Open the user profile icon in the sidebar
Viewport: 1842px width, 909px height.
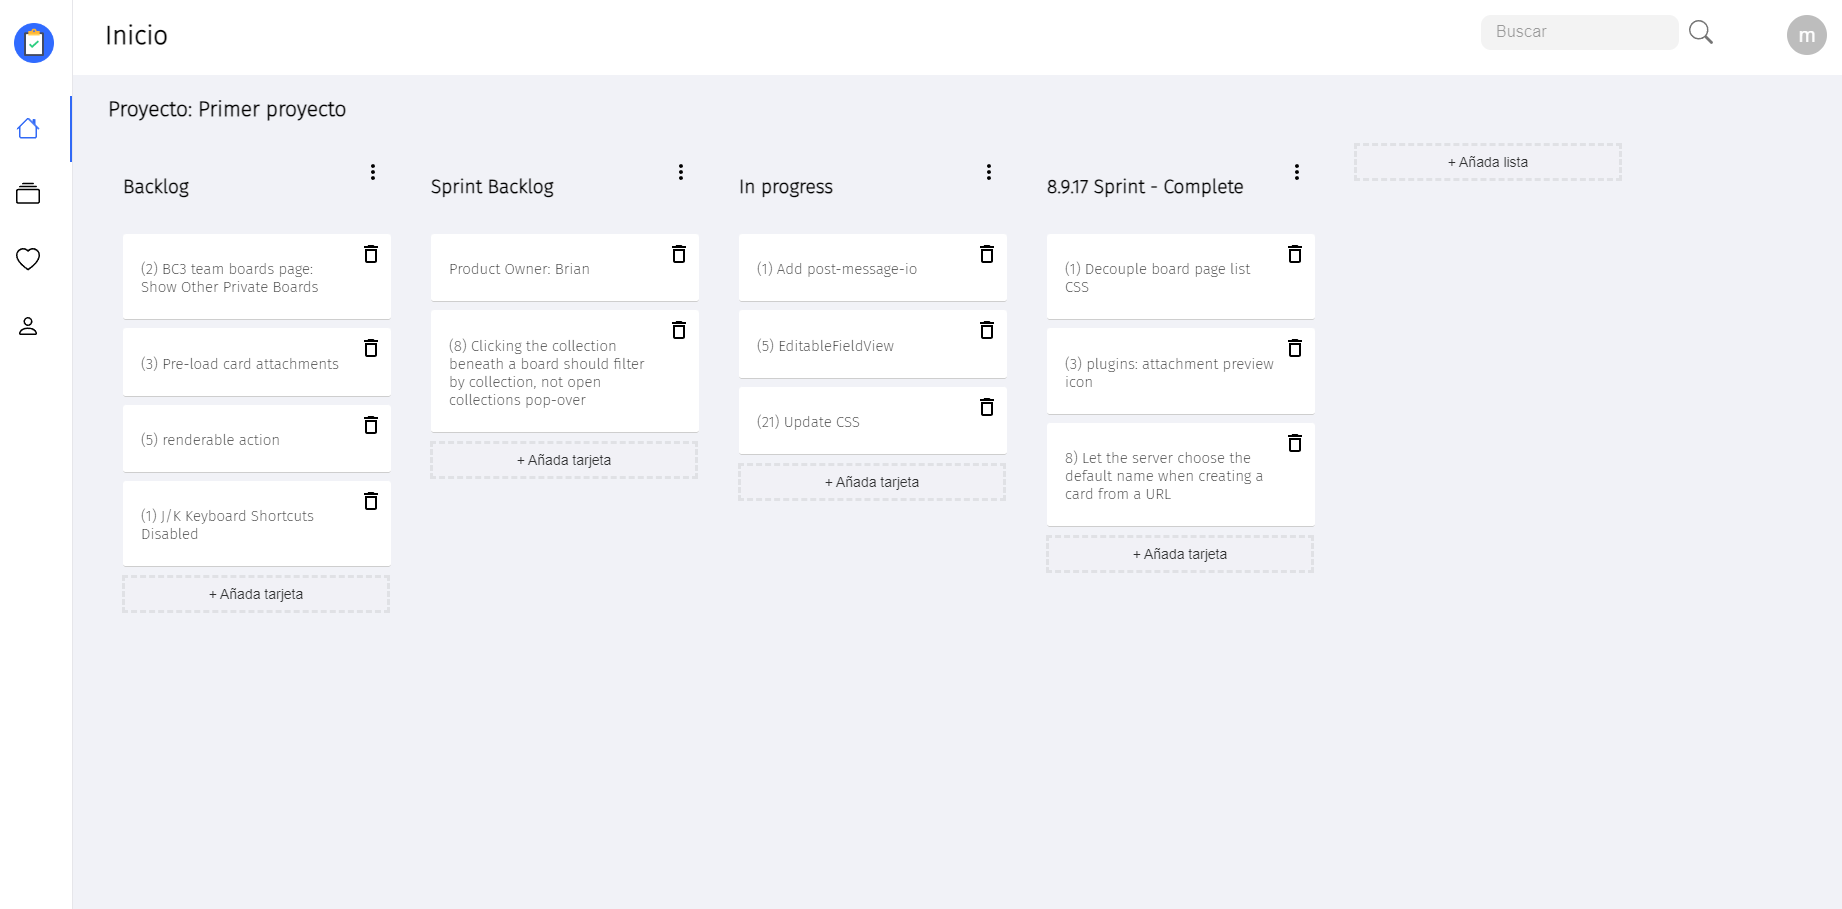click(28, 325)
